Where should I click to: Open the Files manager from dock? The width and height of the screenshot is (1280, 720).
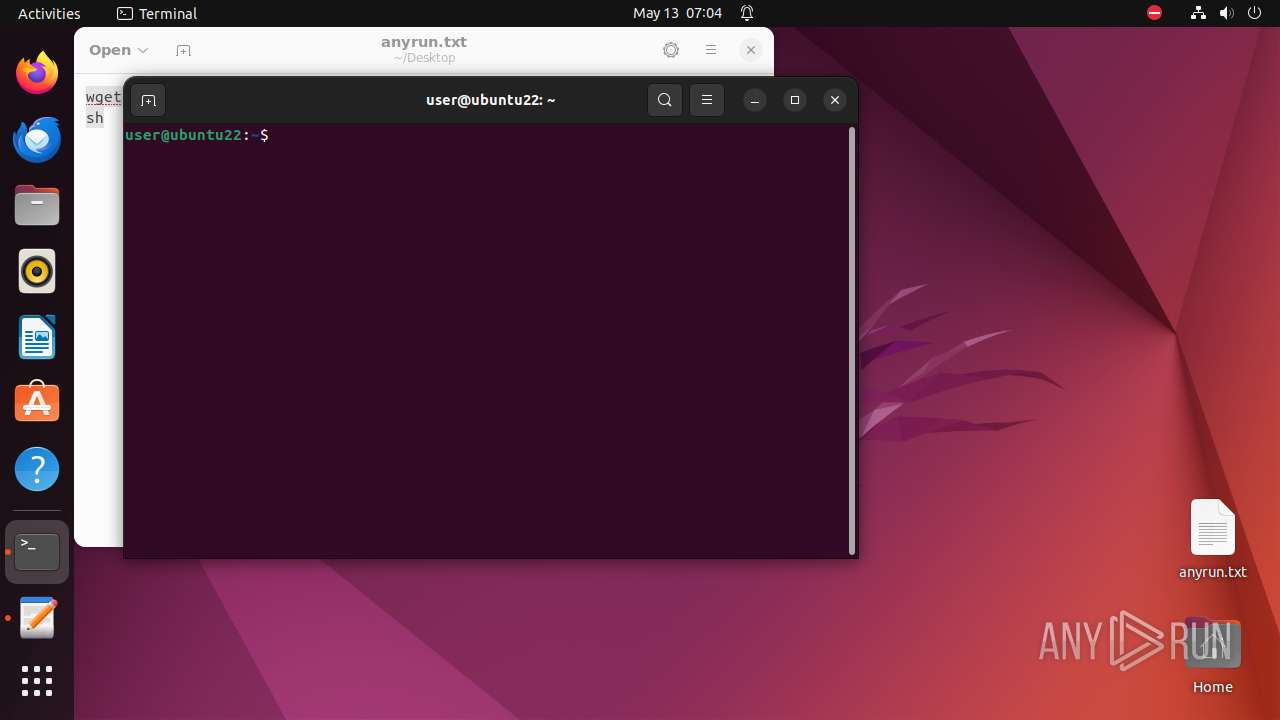(37, 205)
